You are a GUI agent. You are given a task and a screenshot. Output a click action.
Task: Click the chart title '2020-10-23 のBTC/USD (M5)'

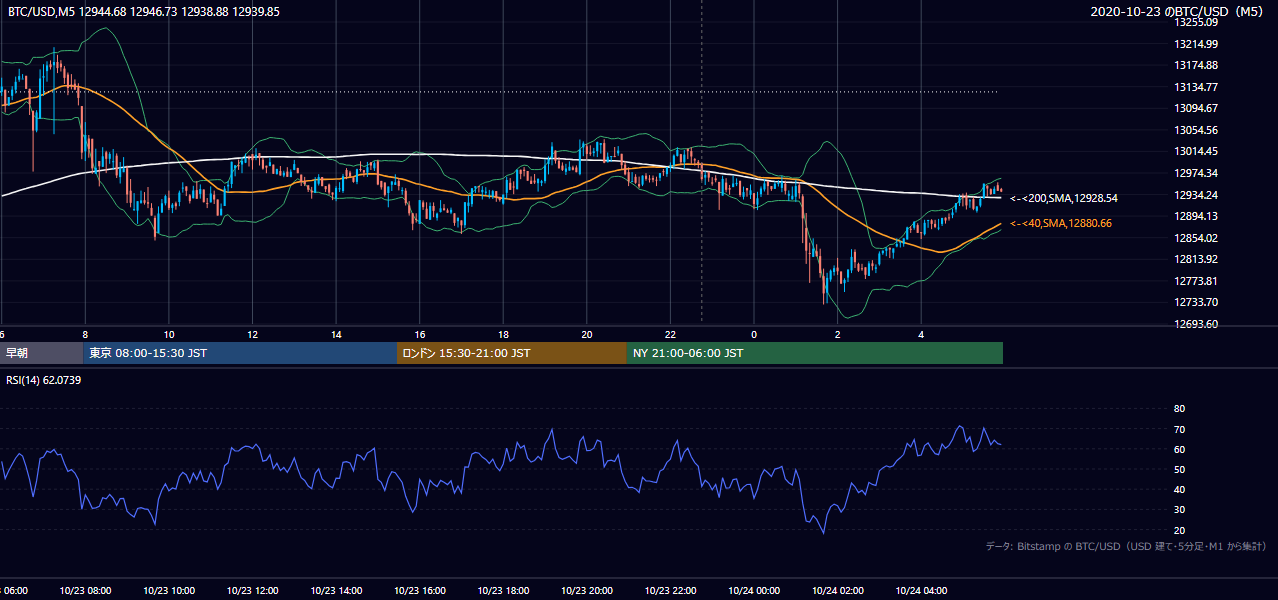coord(1178,11)
